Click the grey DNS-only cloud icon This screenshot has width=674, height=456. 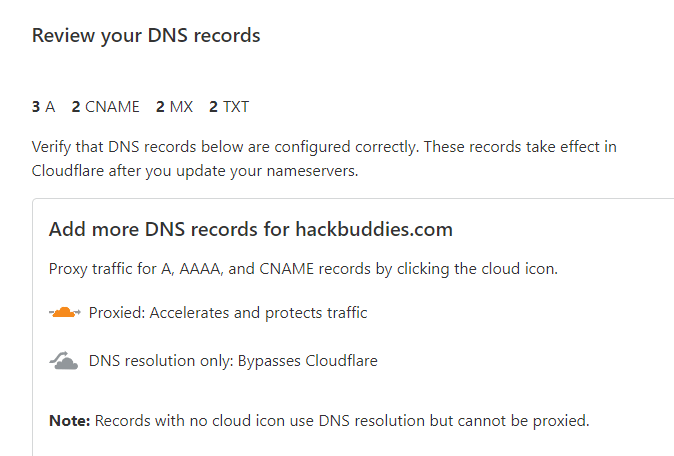point(64,361)
